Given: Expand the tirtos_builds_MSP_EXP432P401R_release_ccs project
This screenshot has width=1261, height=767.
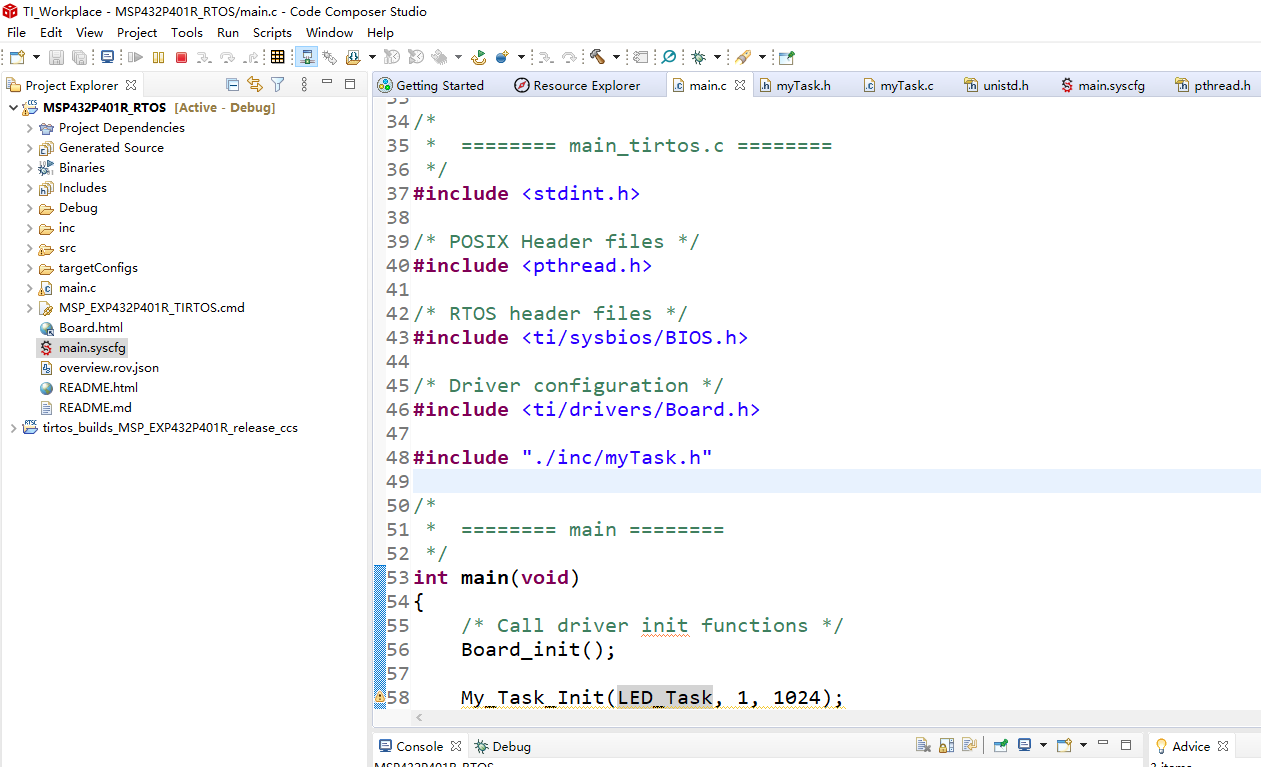Looking at the screenshot, I should pos(12,428).
